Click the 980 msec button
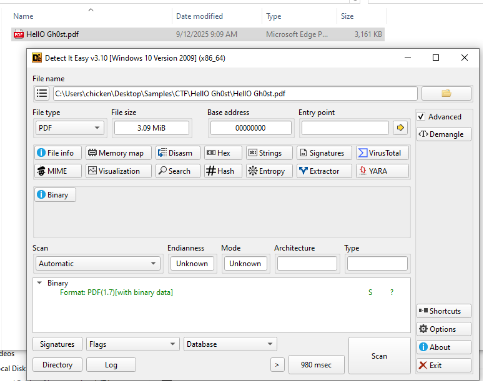 (316, 365)
